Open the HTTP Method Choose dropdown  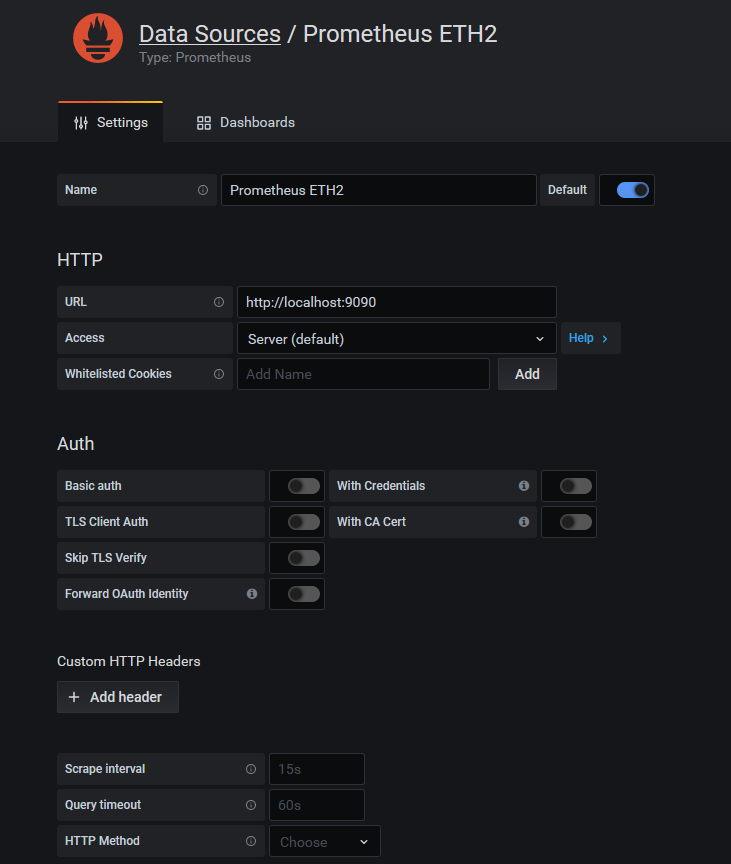pyautogui.click(x=324, y=841)
